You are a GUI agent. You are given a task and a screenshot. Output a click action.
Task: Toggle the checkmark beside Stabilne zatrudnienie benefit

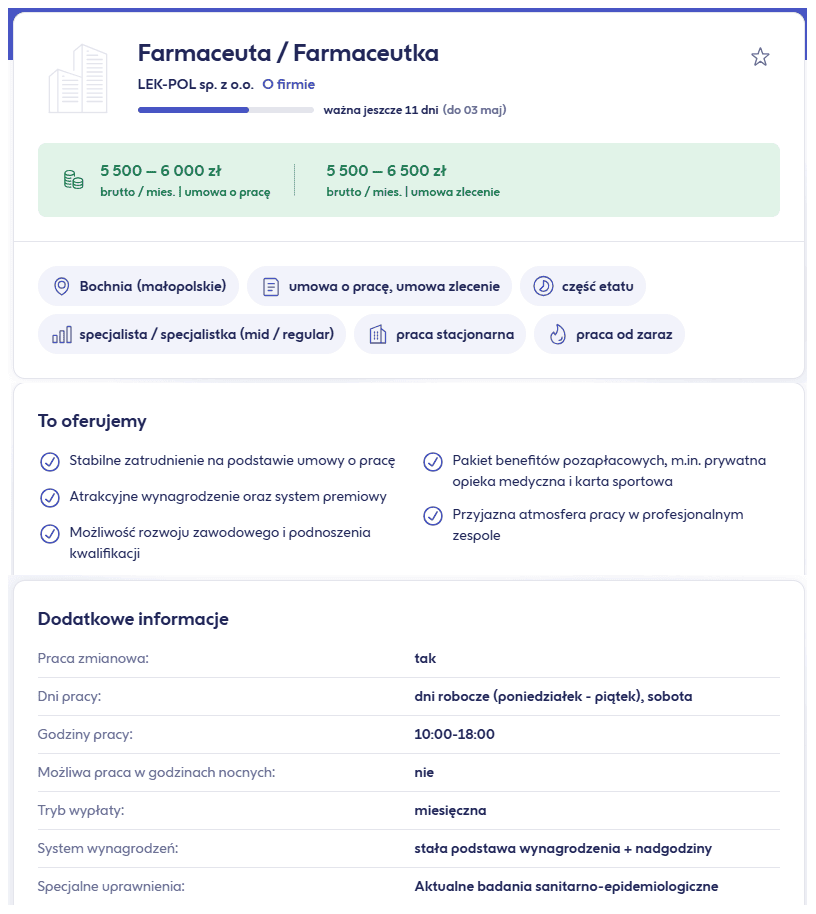pyautogui.click(x=50, y=463)
